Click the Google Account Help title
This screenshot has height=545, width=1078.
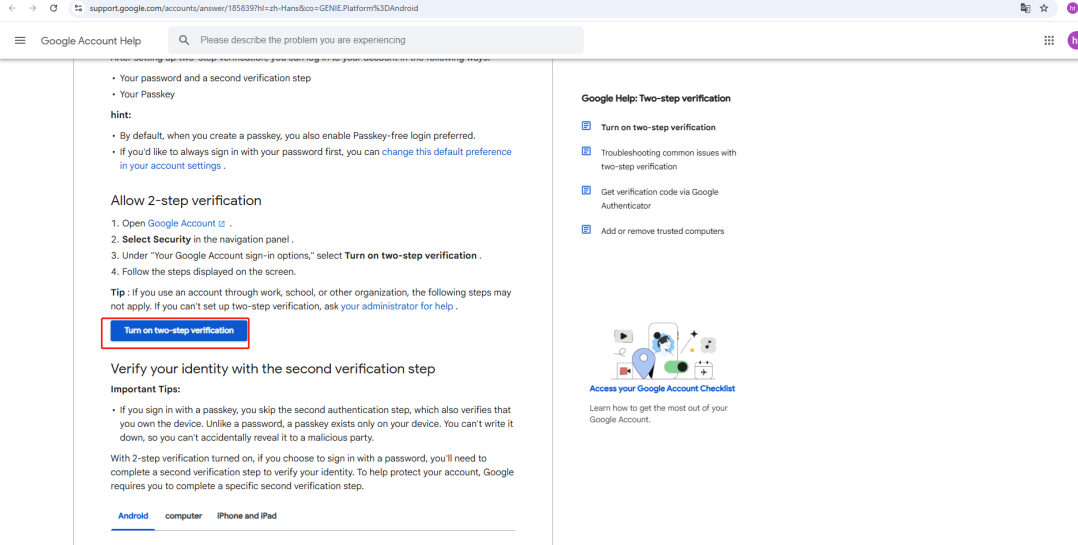coord(91,41)
